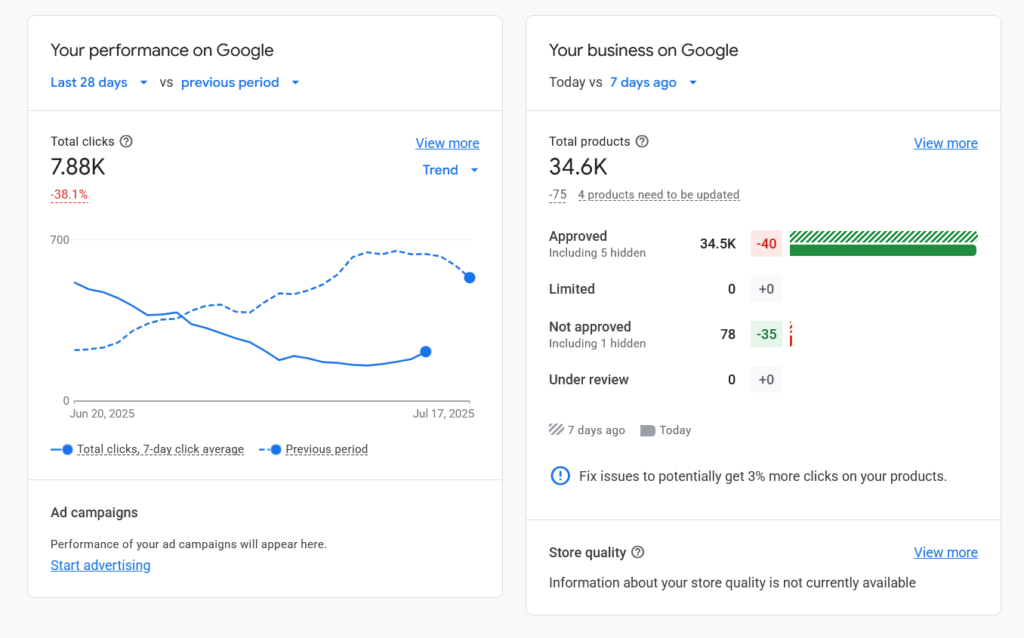Open the 7 days ago comparison dropdown
The height and width of the screenshot is (638, 1024).
[x=653, y=83]
